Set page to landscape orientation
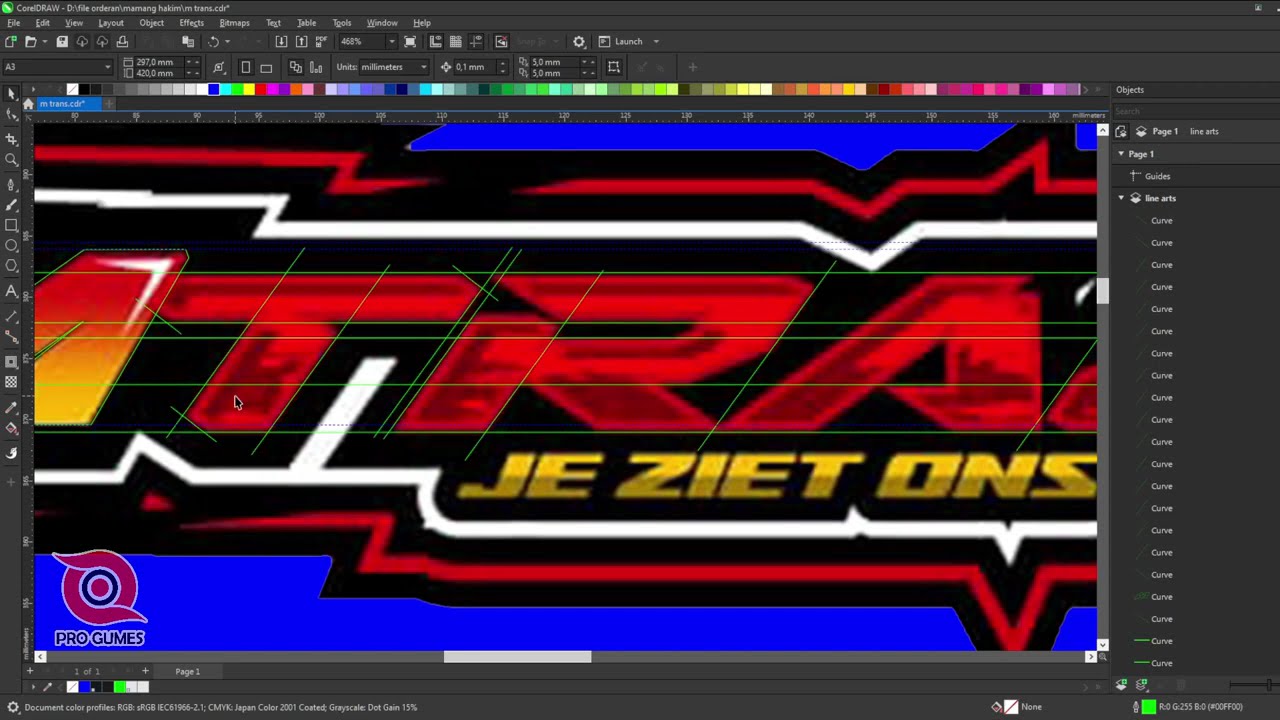The width and height of the screenshot is (1280, 720). click(x=266, y=67)
